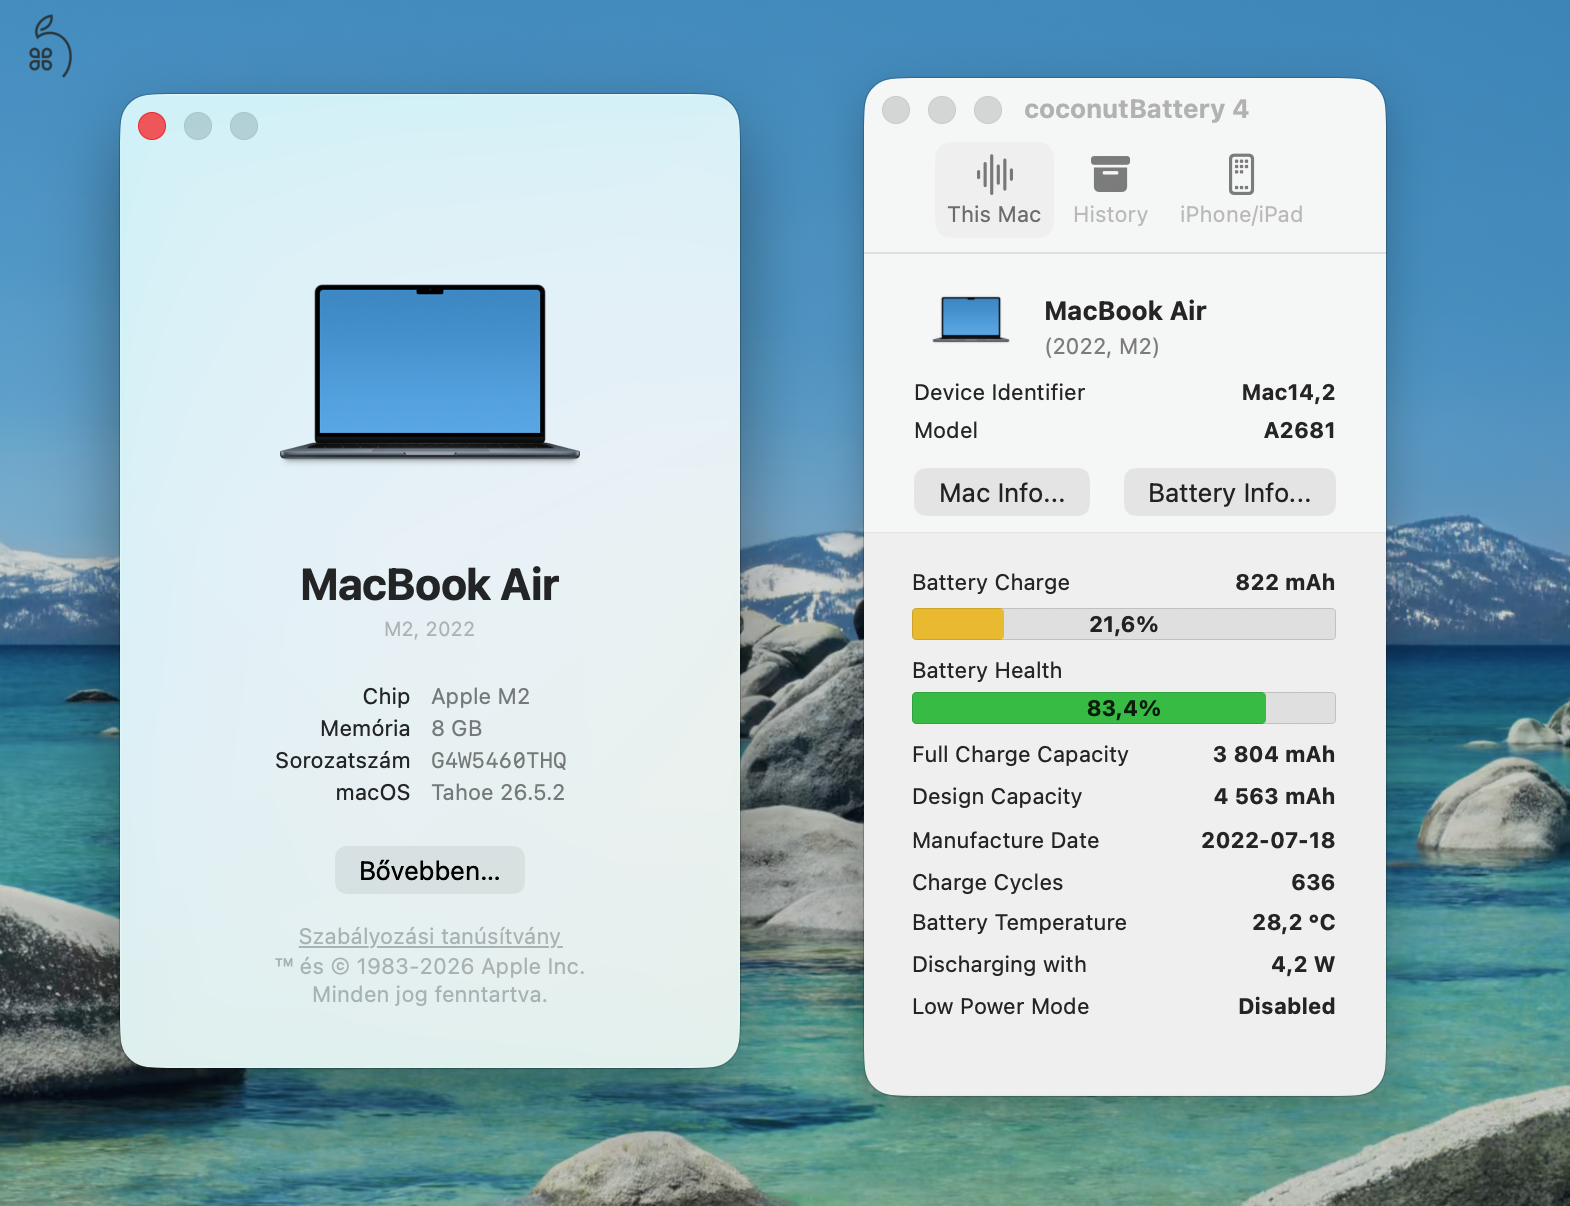Click the MacBook Air name in coconutBattery
1570x1206 pixels.
tap(1125, 311)
